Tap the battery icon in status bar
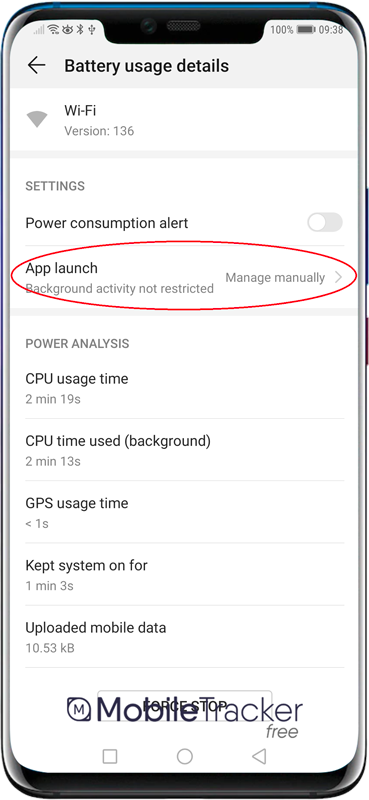Image resolution: width=369 pixels, height=800 pixels. [306, 30]
